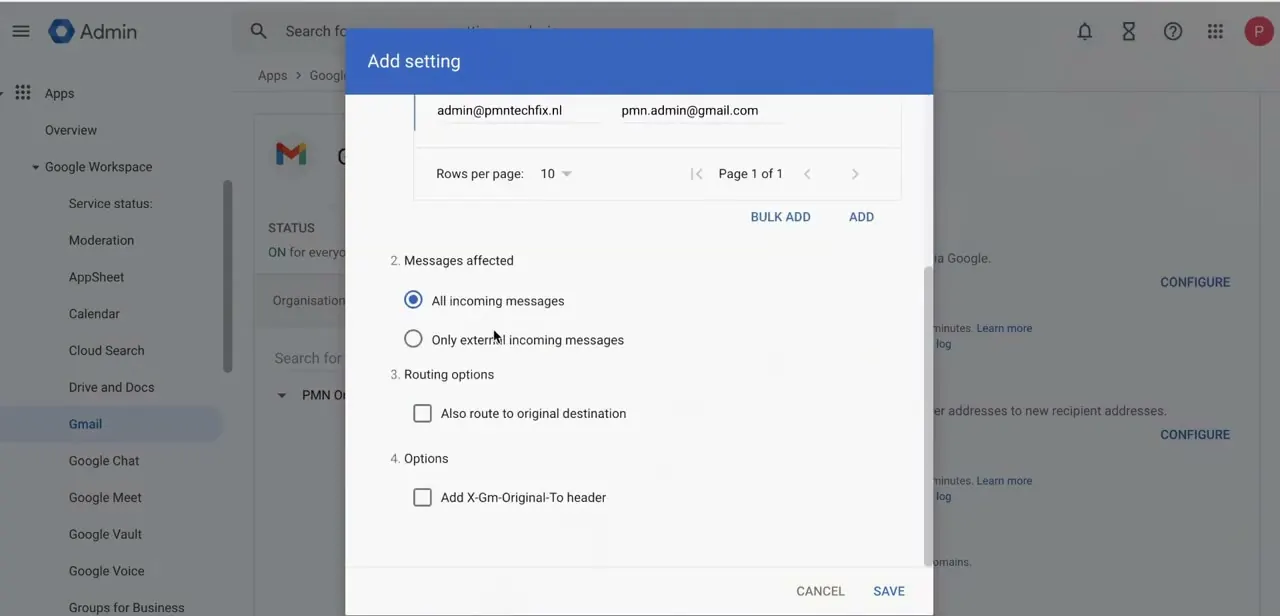Viewport: 1280px width, 616px height.
Task: Click pmn.admin@gmail.com address cell
Action: coord(690,110)
